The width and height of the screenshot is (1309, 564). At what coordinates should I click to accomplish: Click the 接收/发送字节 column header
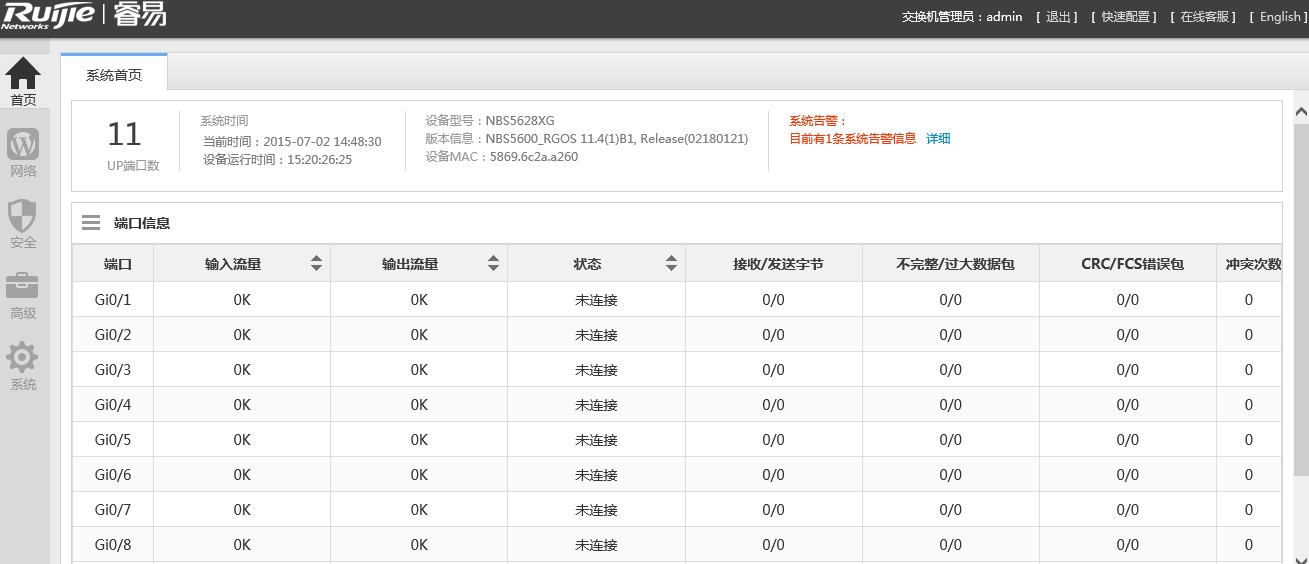tap(773, 264)
